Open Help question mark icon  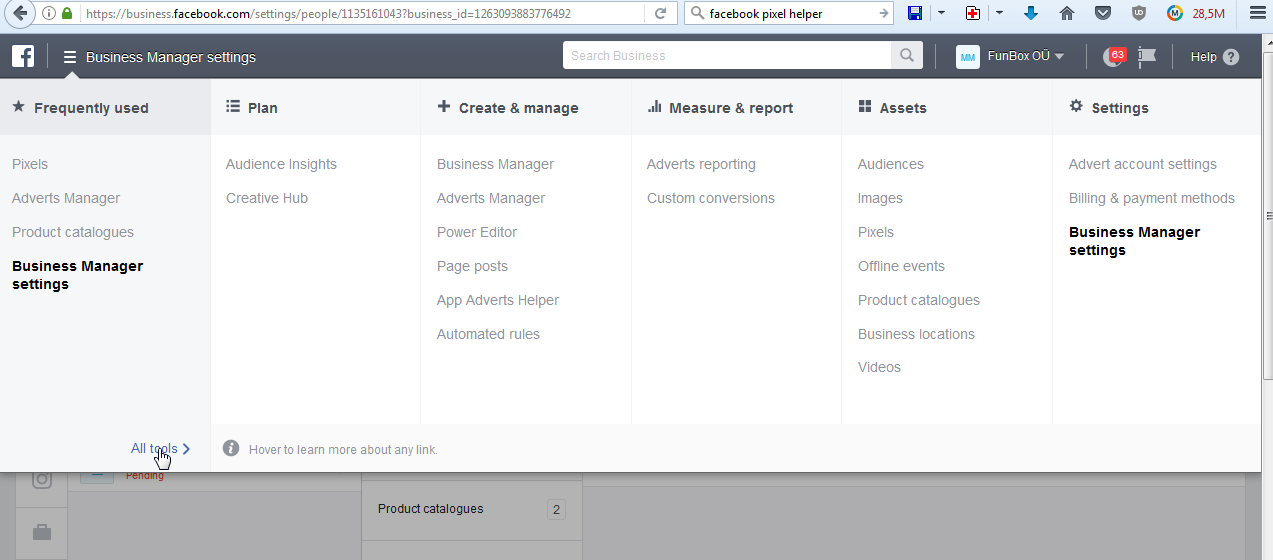click(1230, 57)
